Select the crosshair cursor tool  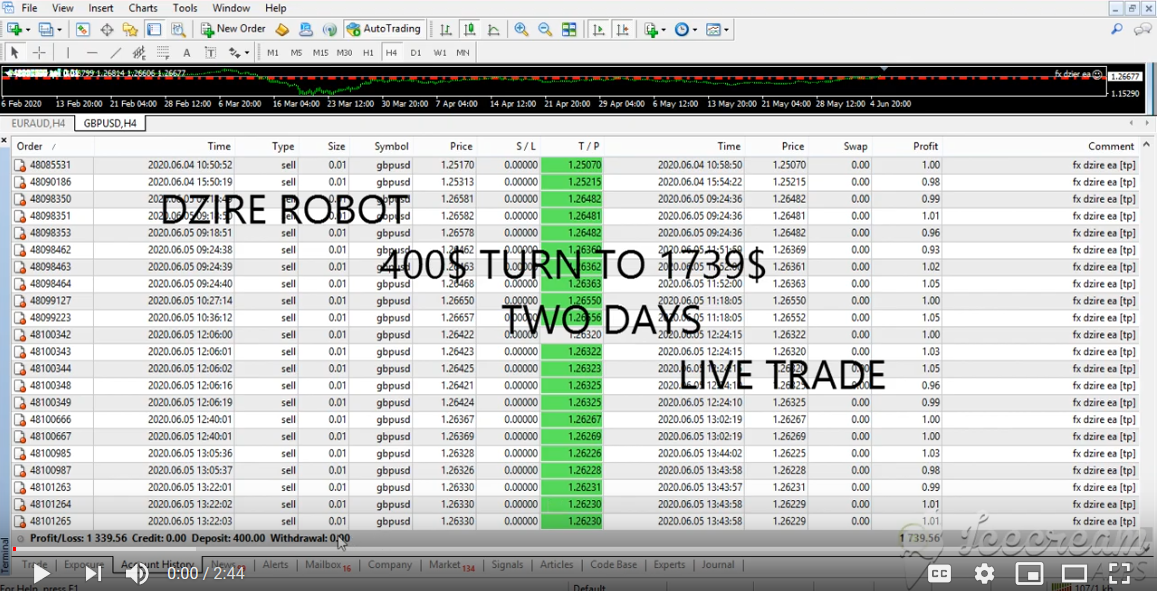click(39, 53)
